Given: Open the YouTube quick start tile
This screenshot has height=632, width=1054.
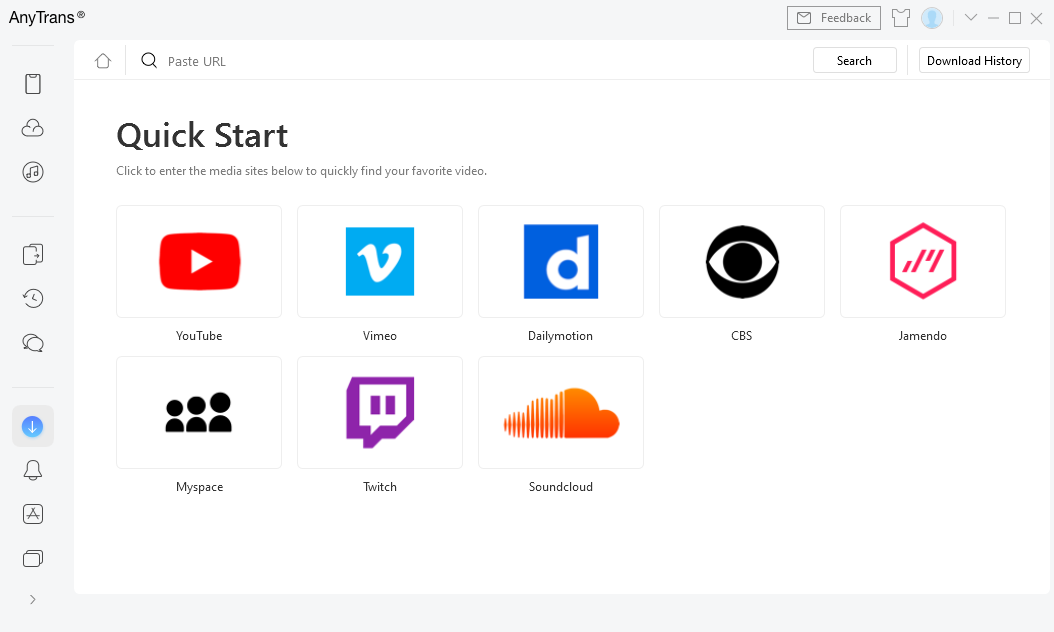Looking at the screenshot, I should click(x=199, y=262).
